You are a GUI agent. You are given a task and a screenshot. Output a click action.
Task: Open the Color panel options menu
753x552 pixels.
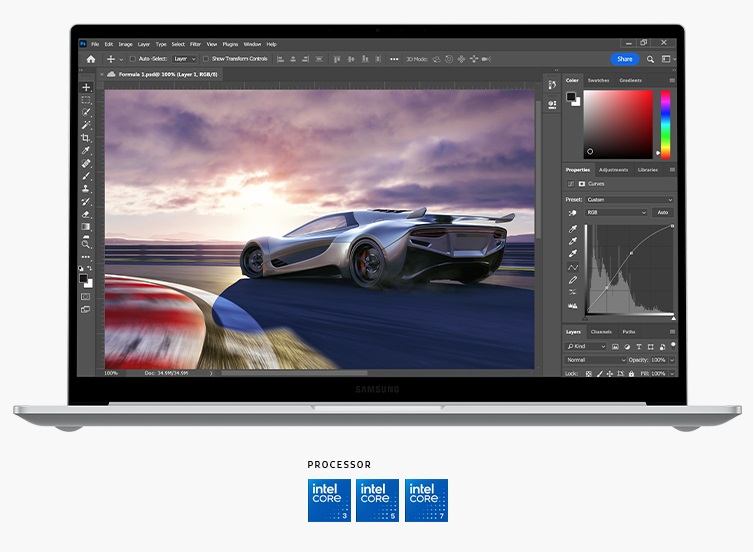(672, 80)
